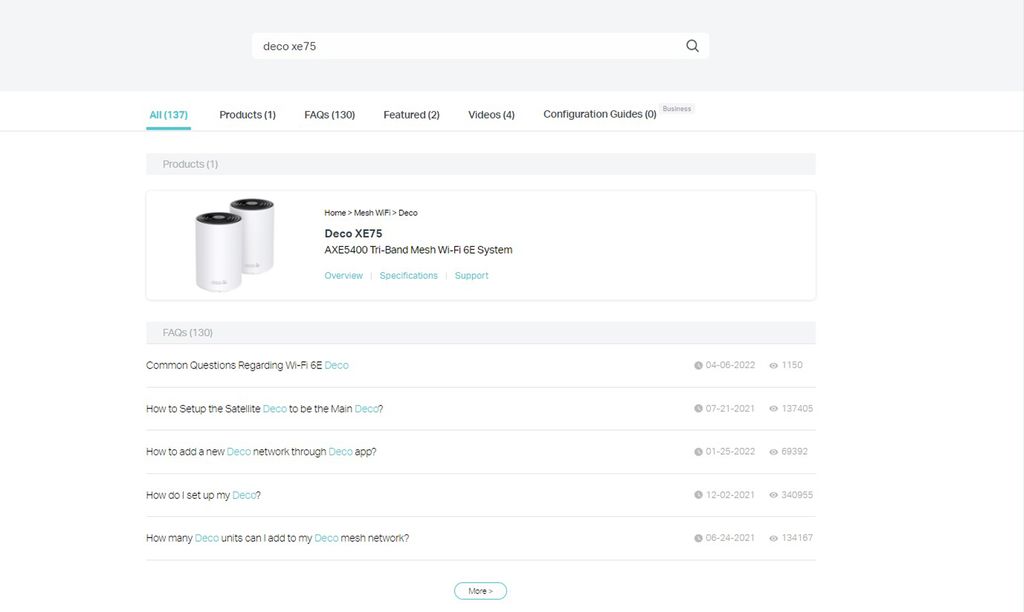Open the Deco XE75 Specifications link

click(408, 275)
